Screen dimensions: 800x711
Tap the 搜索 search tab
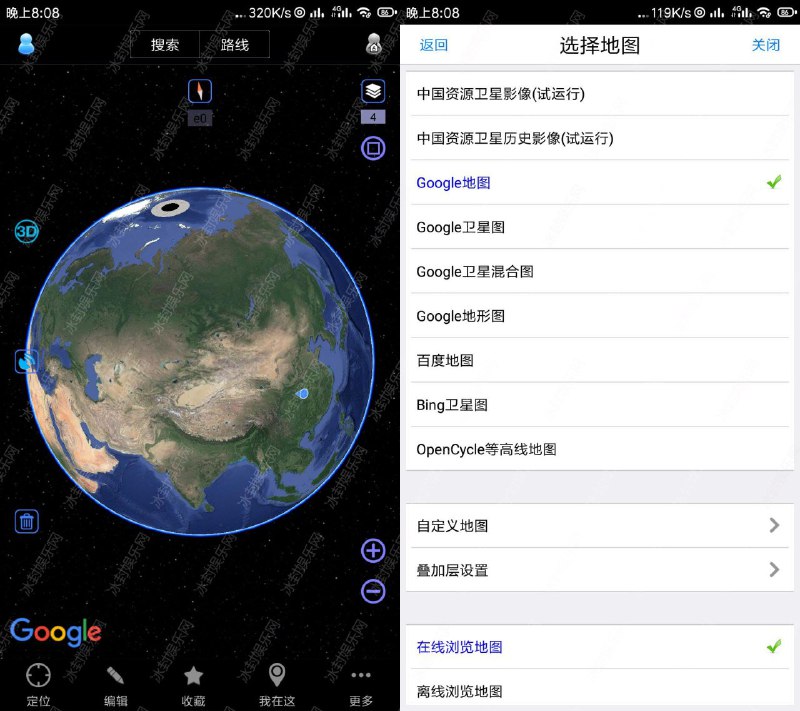point(165,44)
